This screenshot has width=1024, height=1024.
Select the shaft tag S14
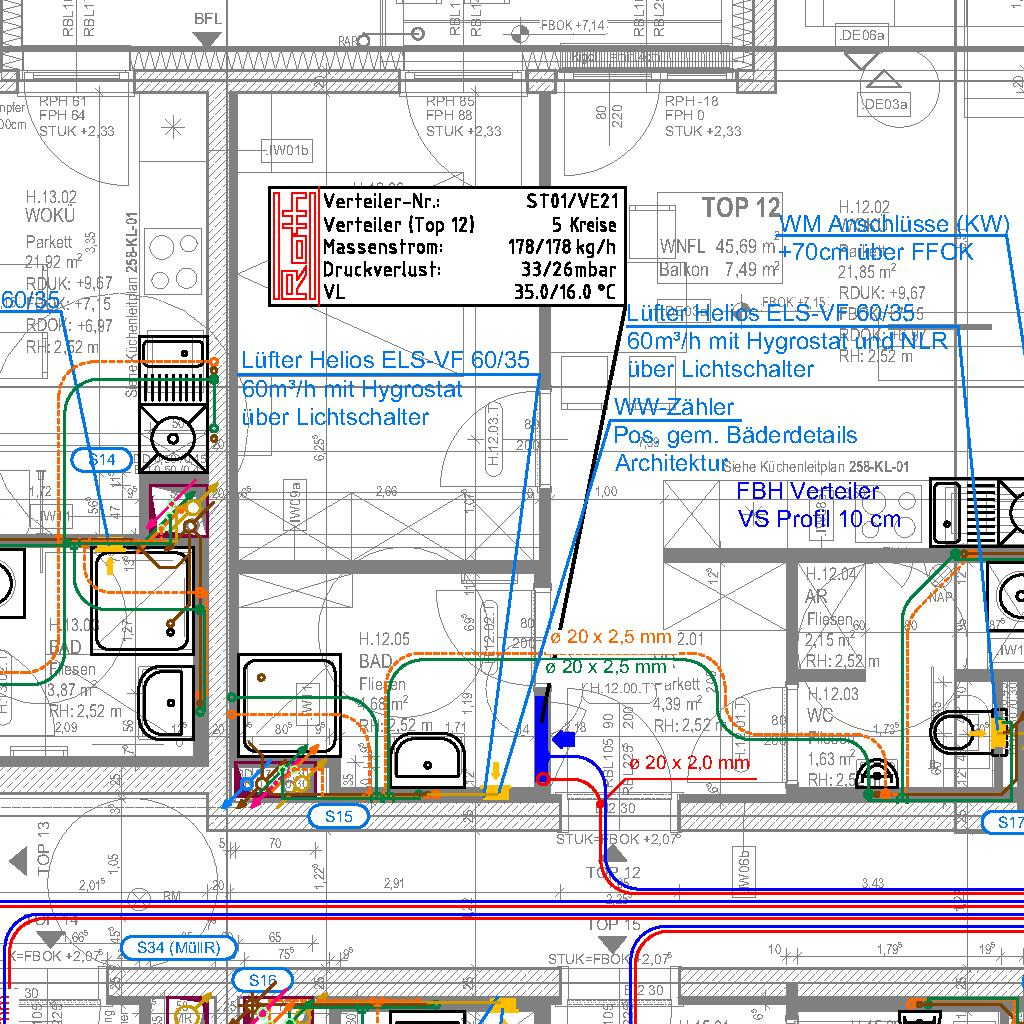pos(103,460)
